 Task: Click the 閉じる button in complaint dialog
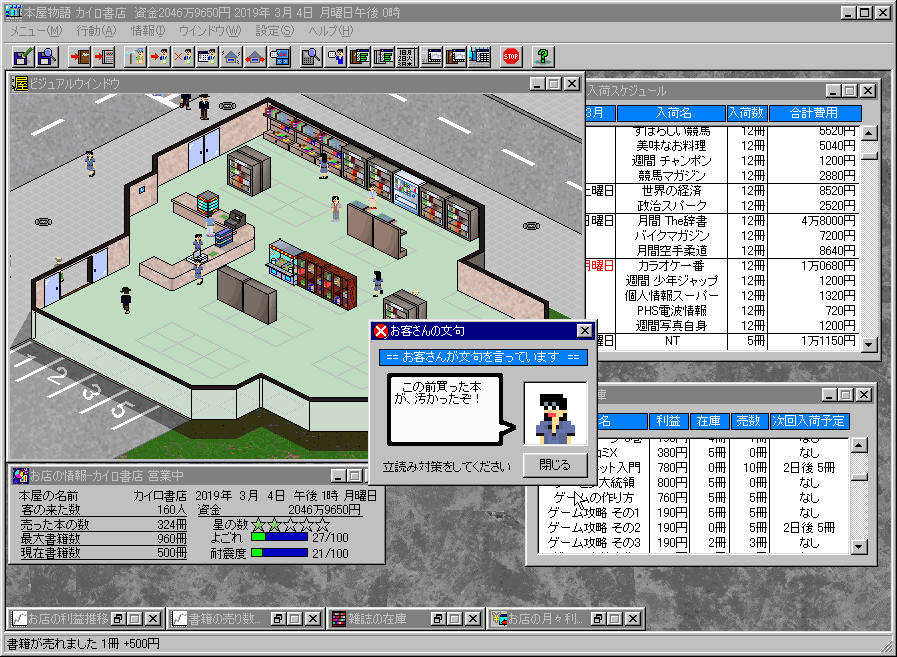click(x=555, y=465)
